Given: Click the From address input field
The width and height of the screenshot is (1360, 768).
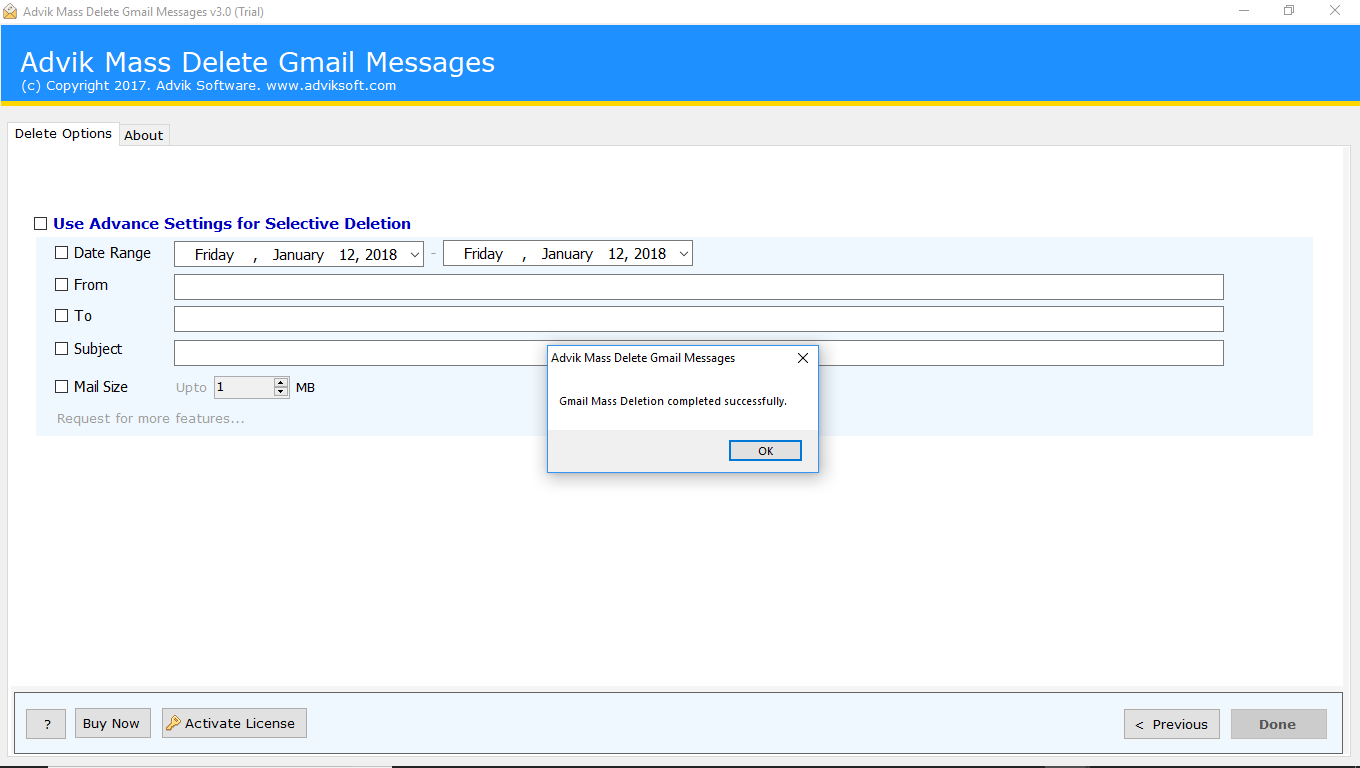Looking at the screenshot, I should [x=698, y=287].
